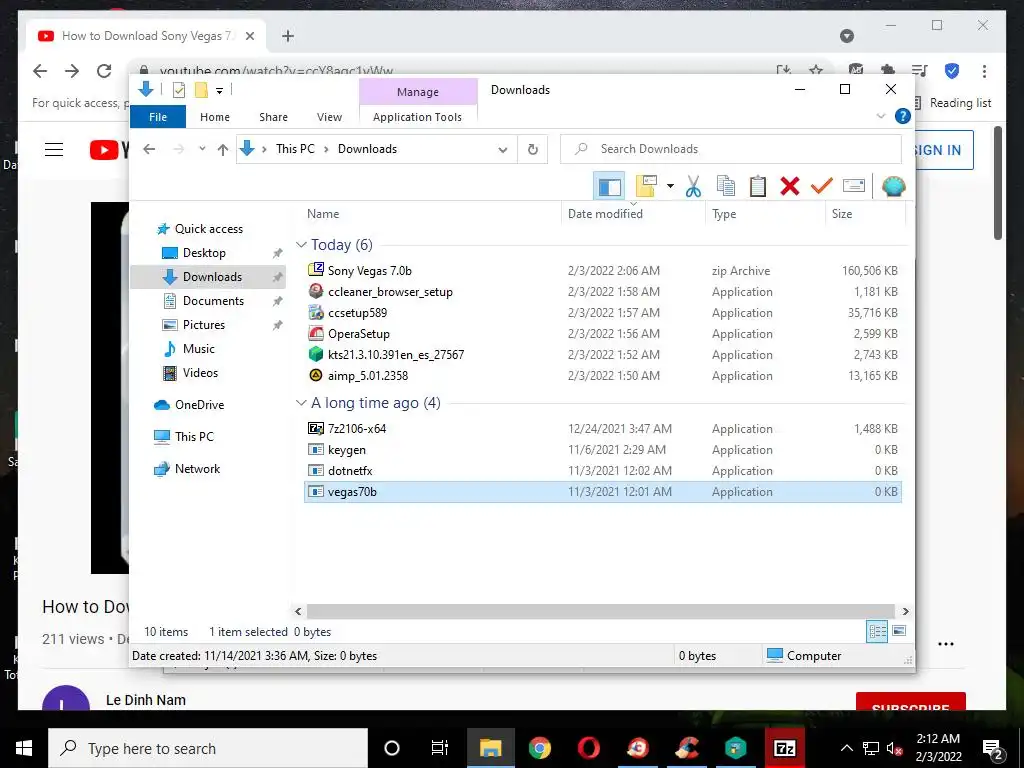Click Chrome's reload page button
The width and height of the screenshot is (1024, 768).
click(104, 71)
